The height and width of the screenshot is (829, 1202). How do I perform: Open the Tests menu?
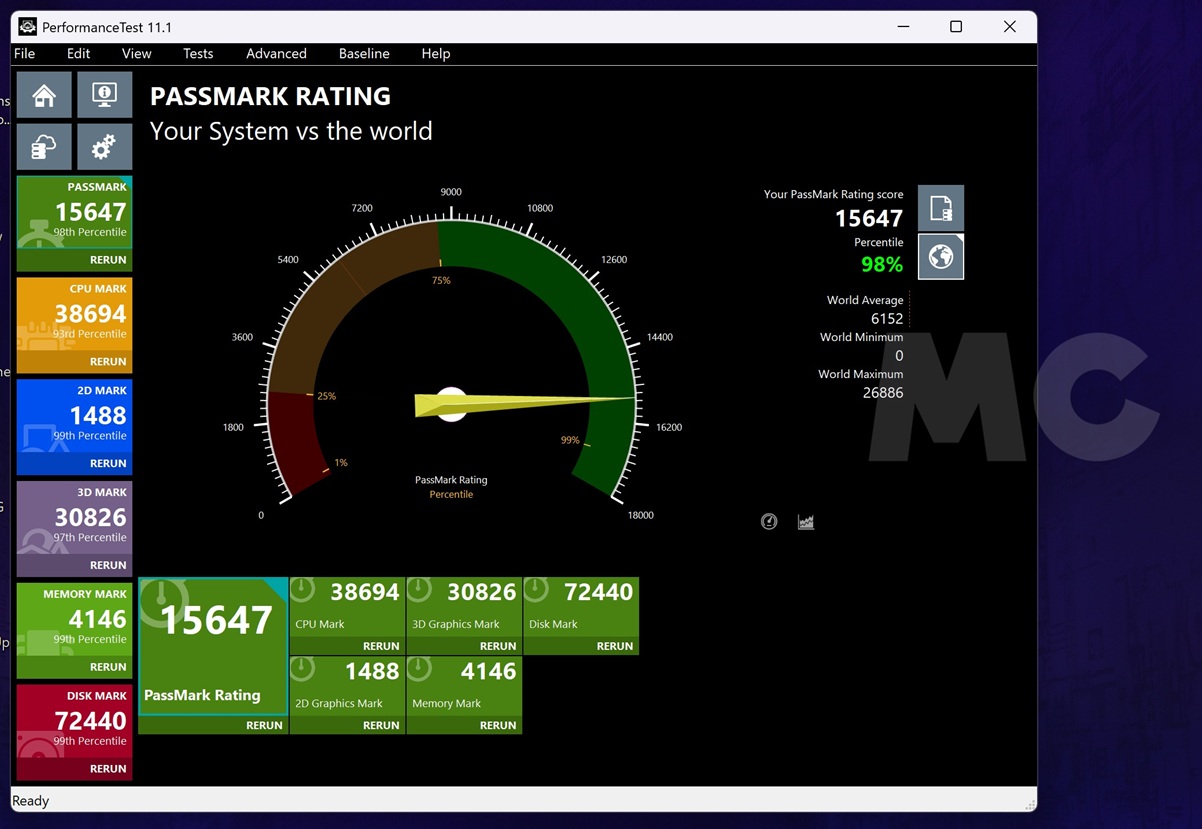[198, 53]
